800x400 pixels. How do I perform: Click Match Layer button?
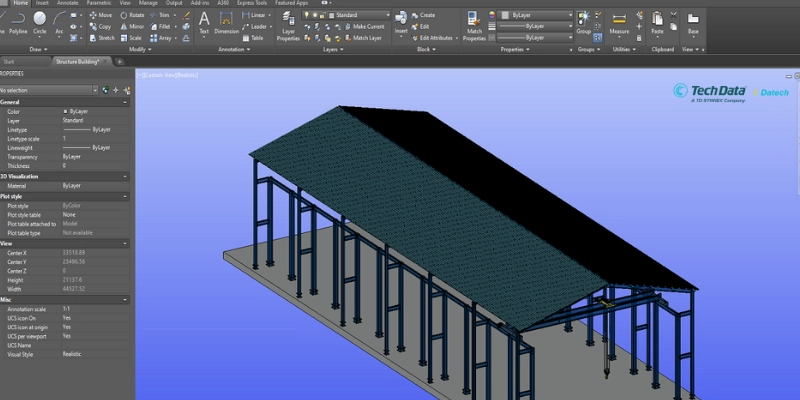[363, 38]
